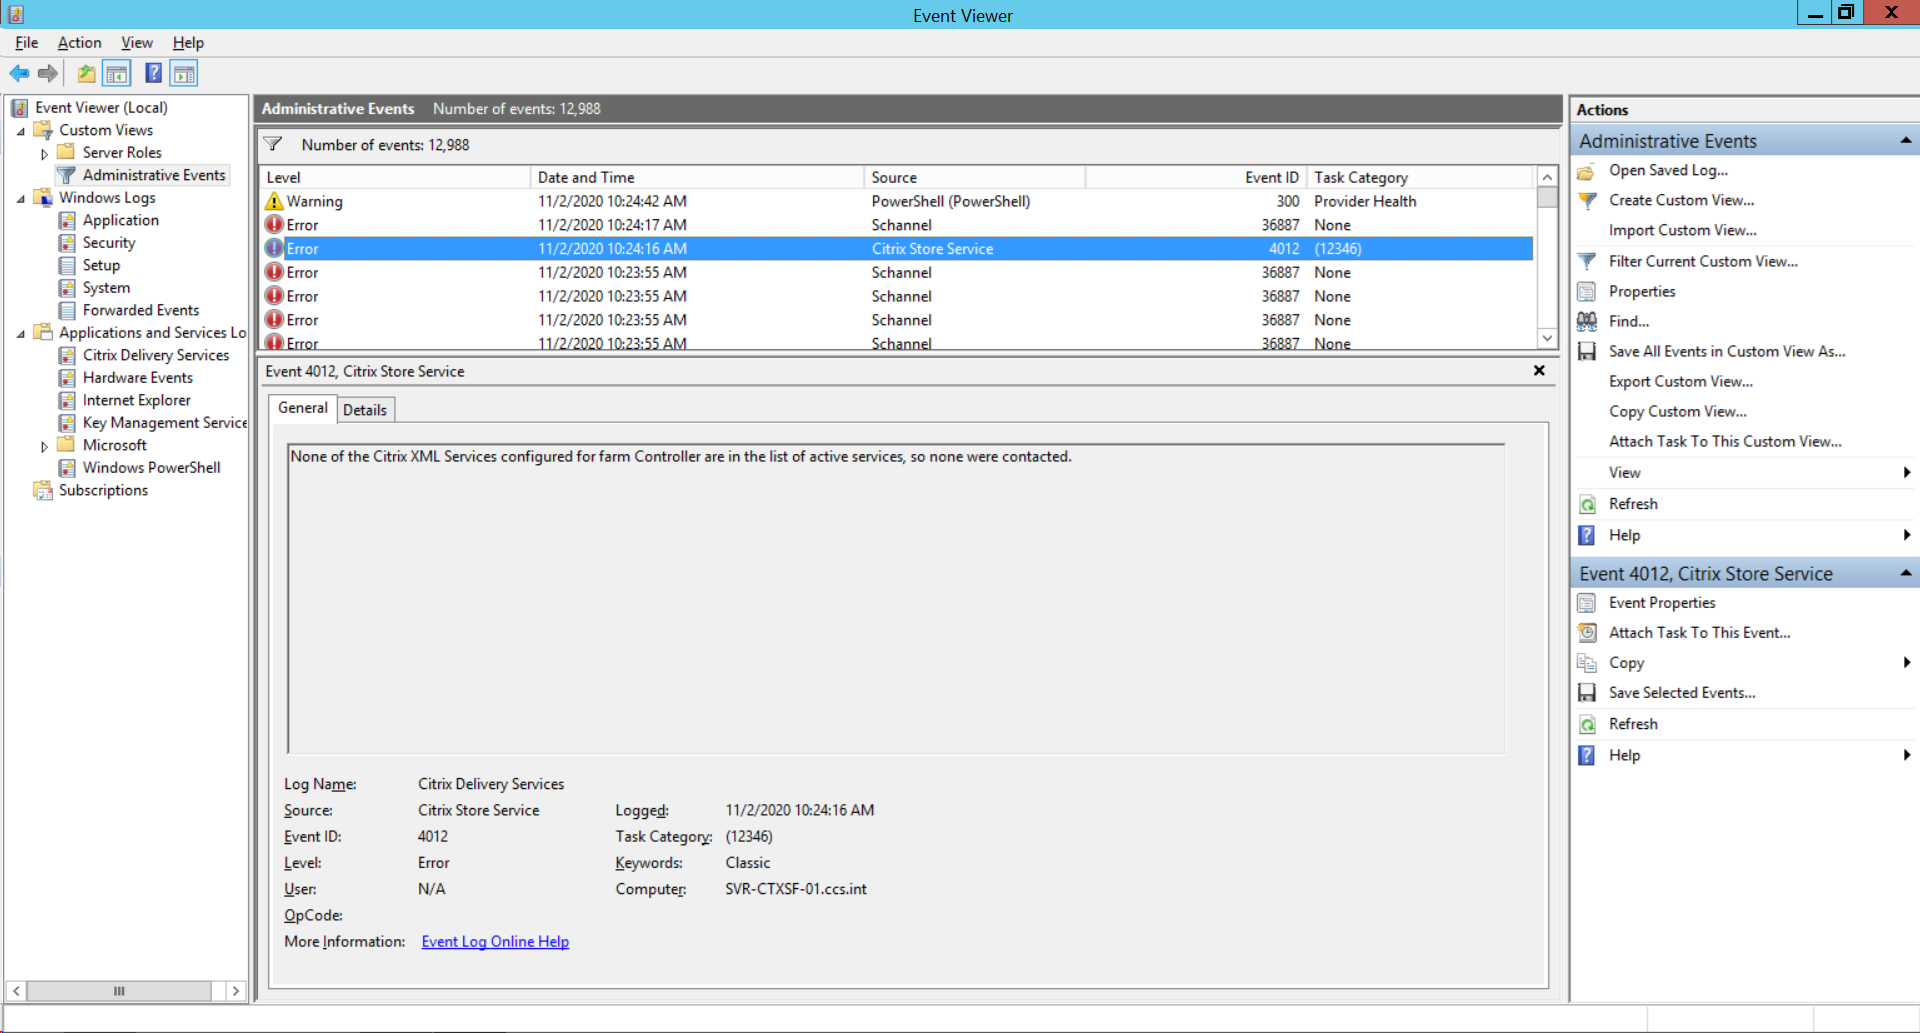Open the View submenu arrow in Actions
Image resolution: width=1920 pixels, height=1033 pixels.
click(x=1906, y=472)
